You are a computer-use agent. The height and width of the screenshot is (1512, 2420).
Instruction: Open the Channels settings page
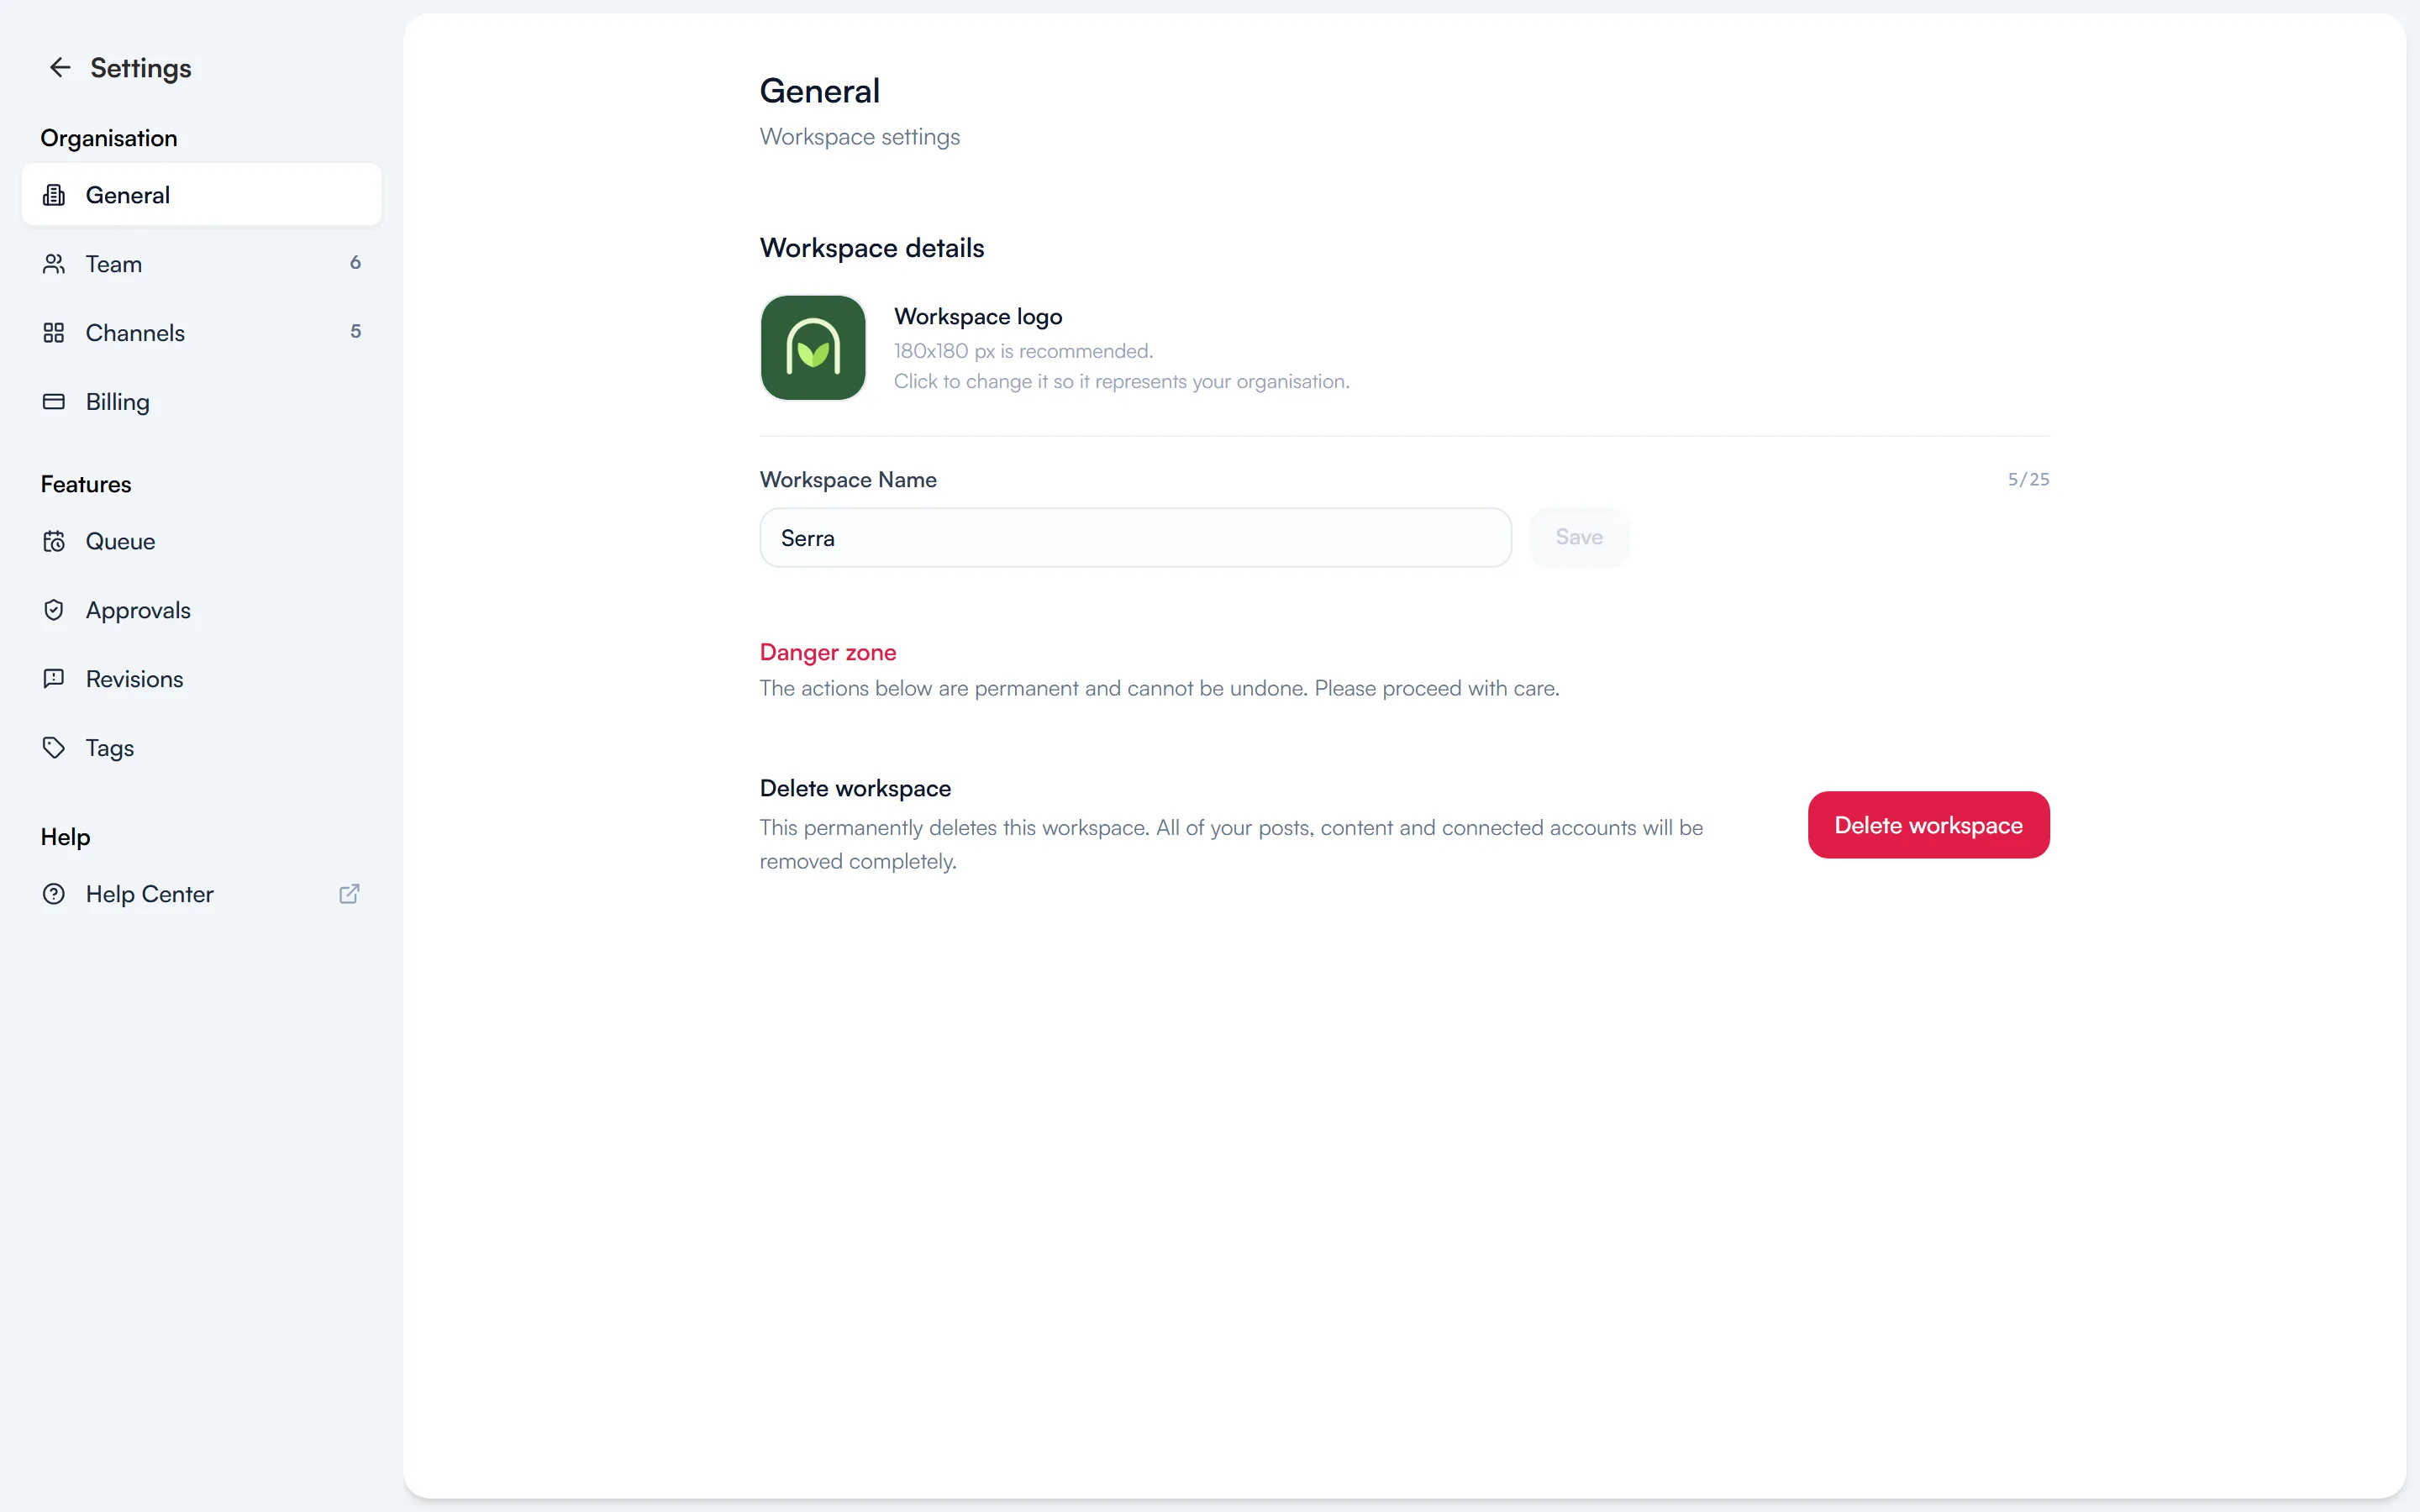[201, 333]
